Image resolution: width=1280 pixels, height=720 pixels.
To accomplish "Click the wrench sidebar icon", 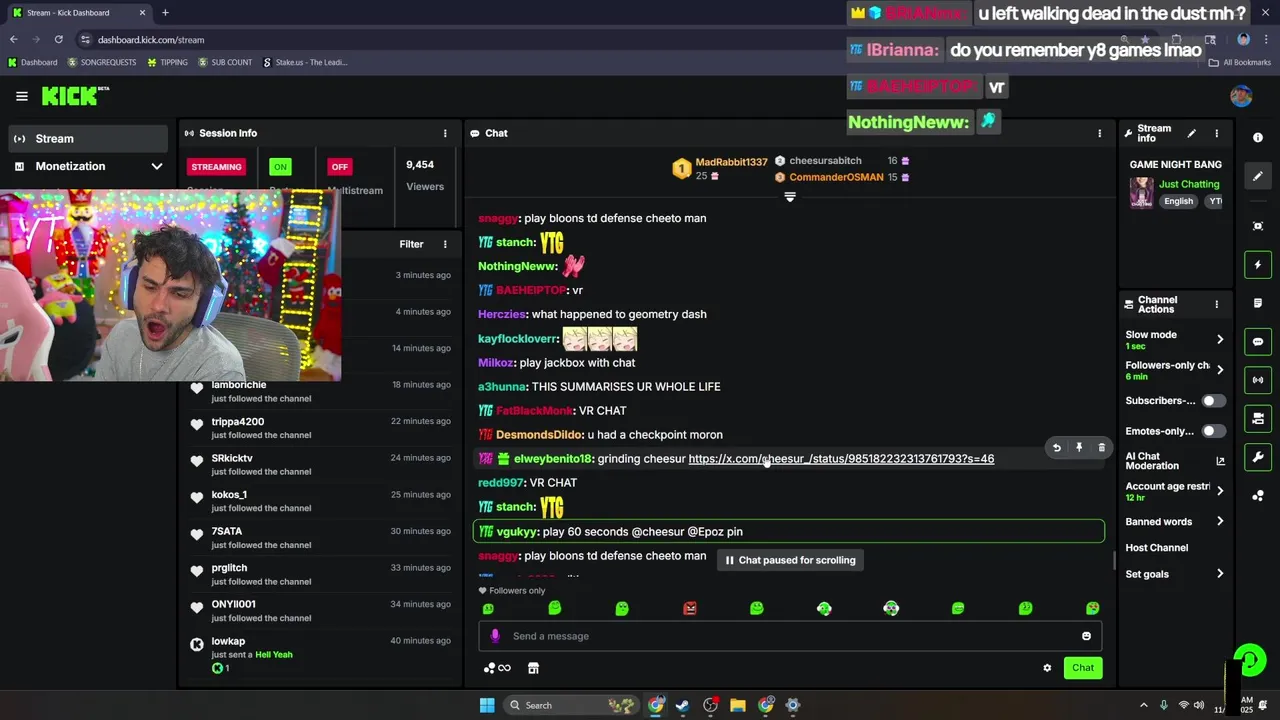I will 1258,457.
